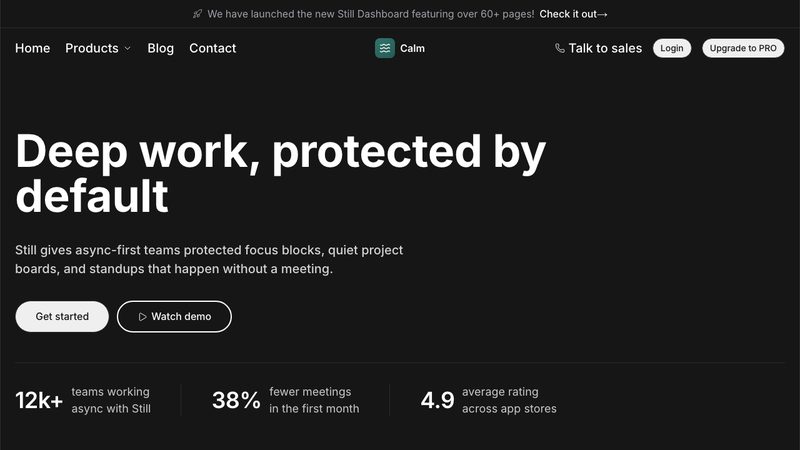Click the 4.9 average rating stat
Viewport: 800px width, 450px height.
(489, 400)
